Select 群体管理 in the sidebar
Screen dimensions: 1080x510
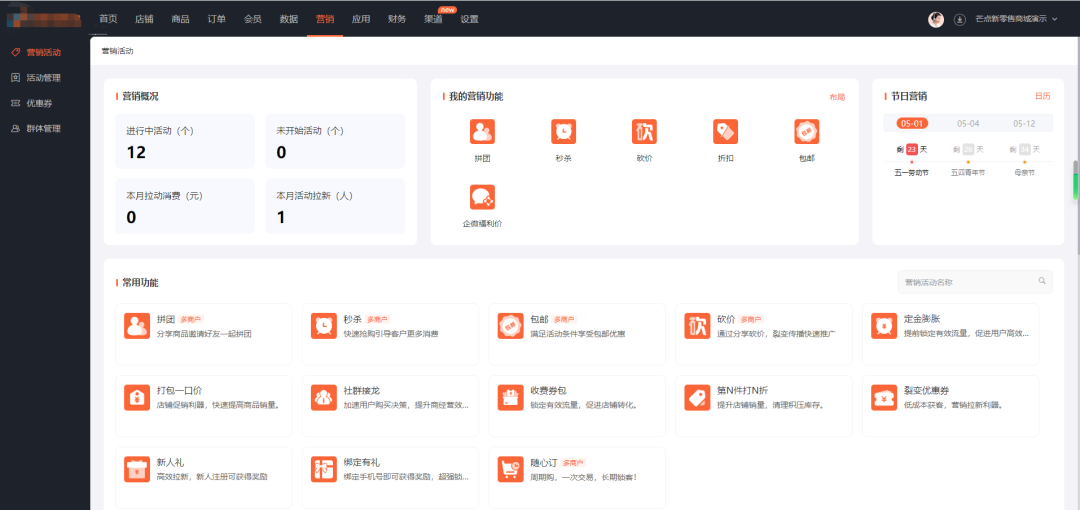tap(44, 129)
